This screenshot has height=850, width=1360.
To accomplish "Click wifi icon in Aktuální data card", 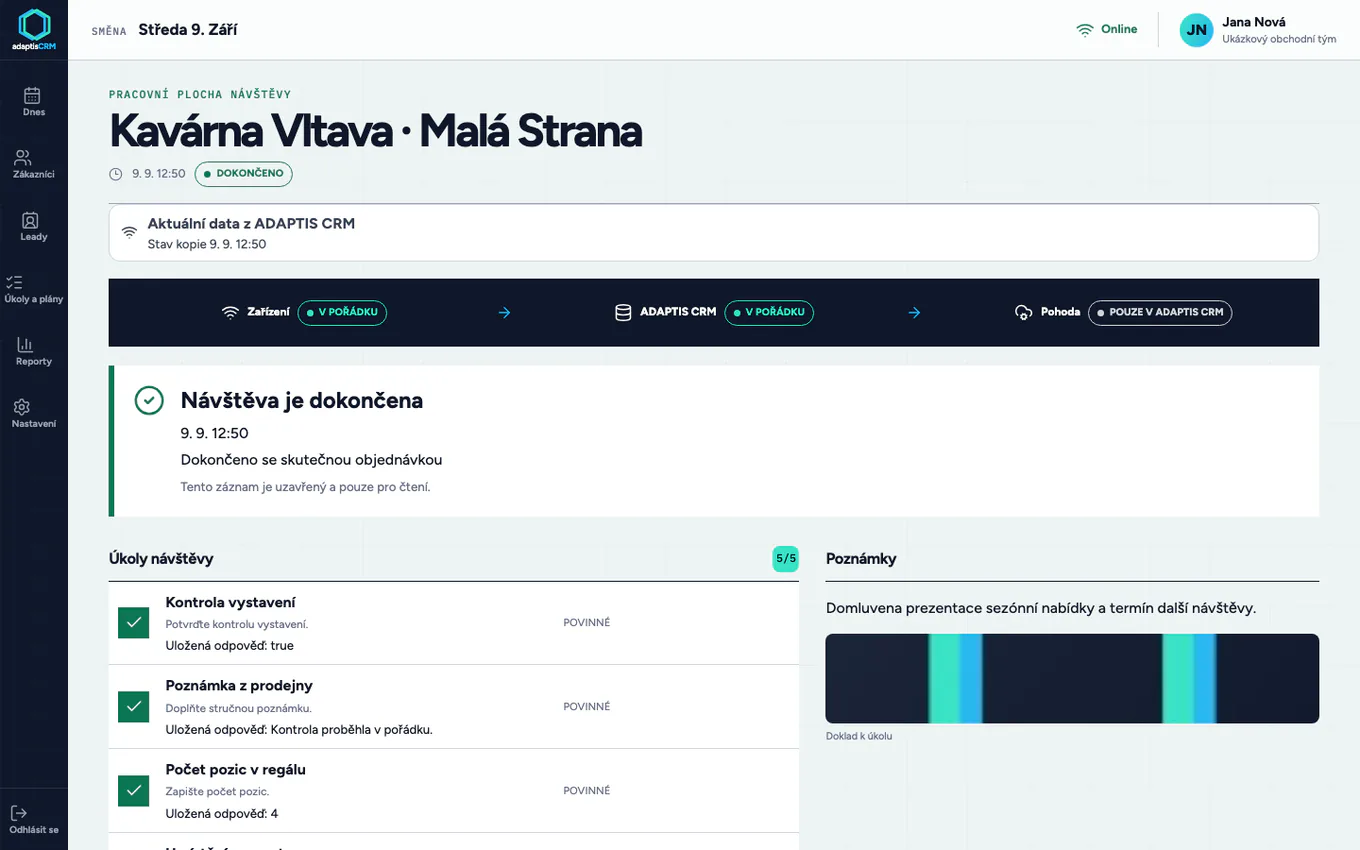I will (x=129, y=232).
